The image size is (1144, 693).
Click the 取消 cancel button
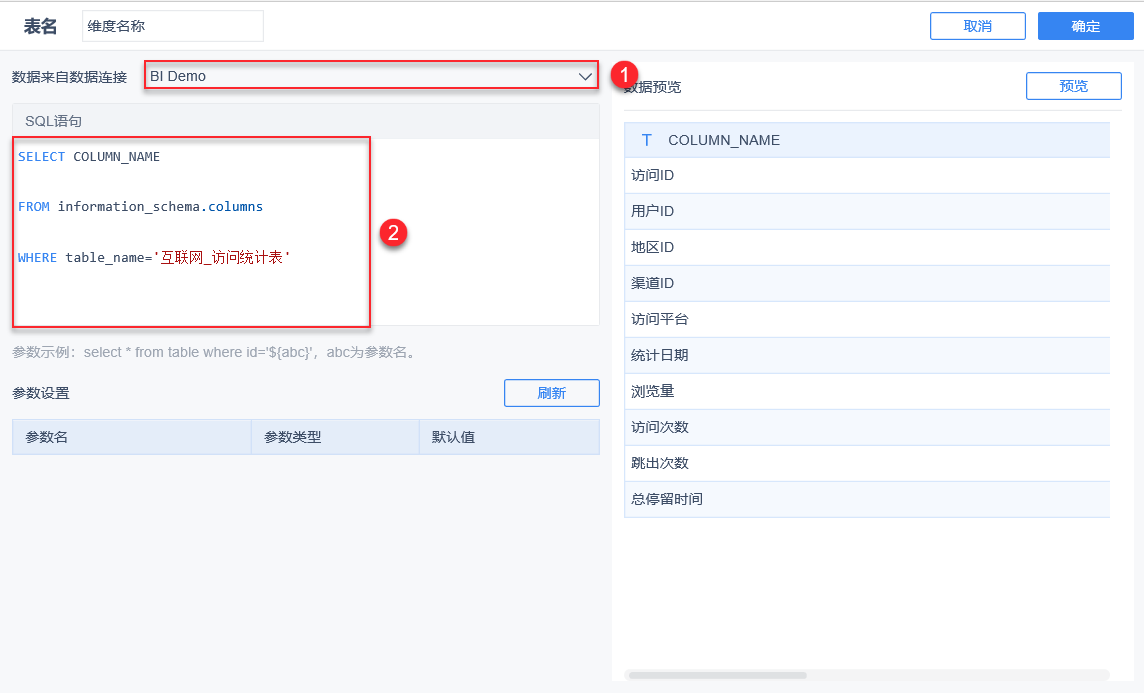pos(978,26)
